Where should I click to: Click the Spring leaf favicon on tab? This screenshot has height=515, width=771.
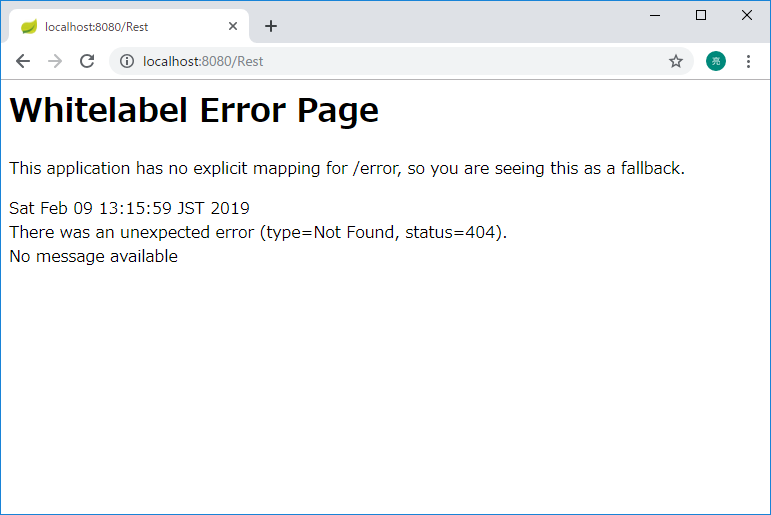29,27
